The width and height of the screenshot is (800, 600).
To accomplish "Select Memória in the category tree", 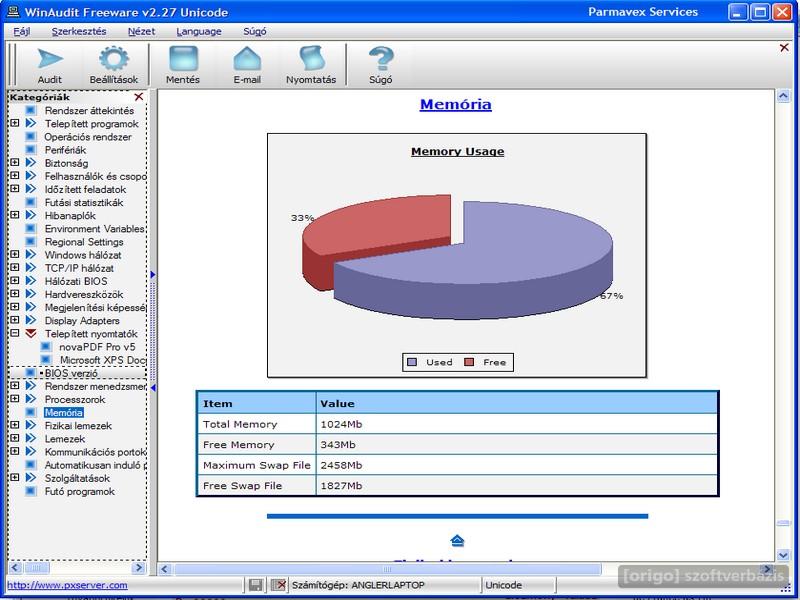I will [64, 412].
